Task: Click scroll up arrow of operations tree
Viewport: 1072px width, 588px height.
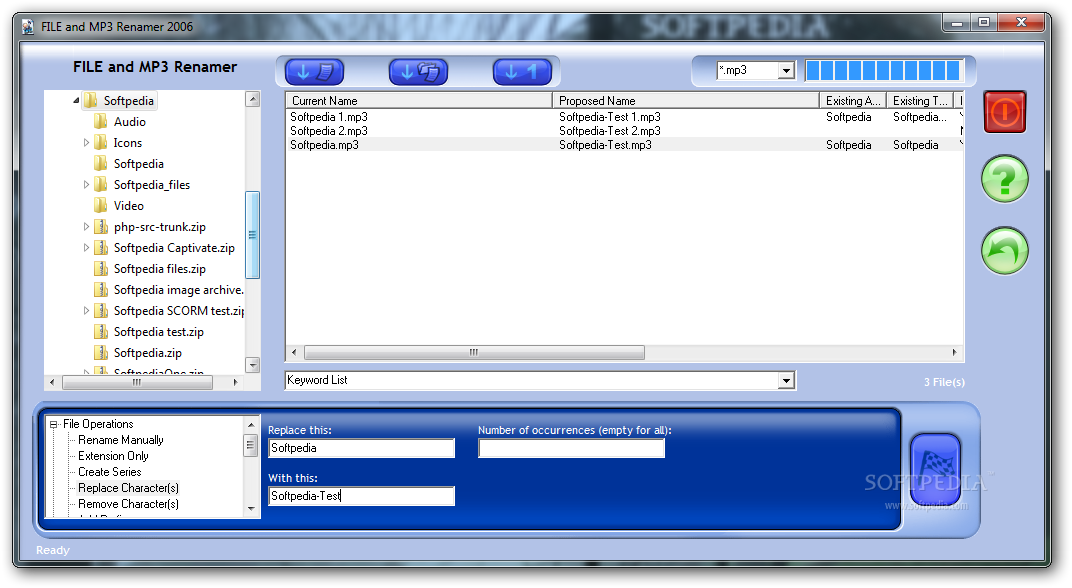Action: tap(251, 425)
